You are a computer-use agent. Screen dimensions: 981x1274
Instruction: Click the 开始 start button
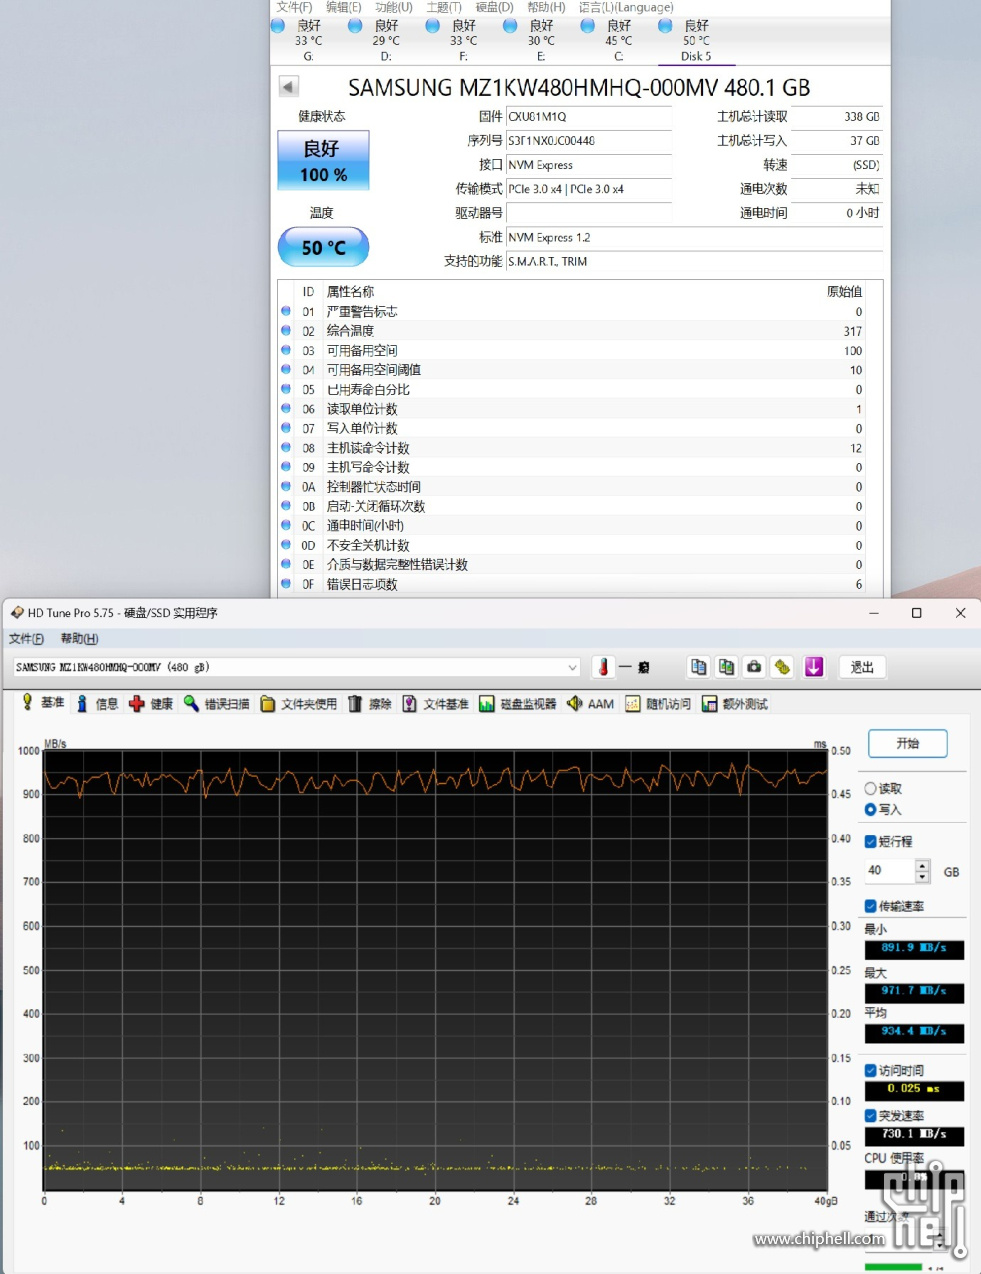tap(908, 744)
